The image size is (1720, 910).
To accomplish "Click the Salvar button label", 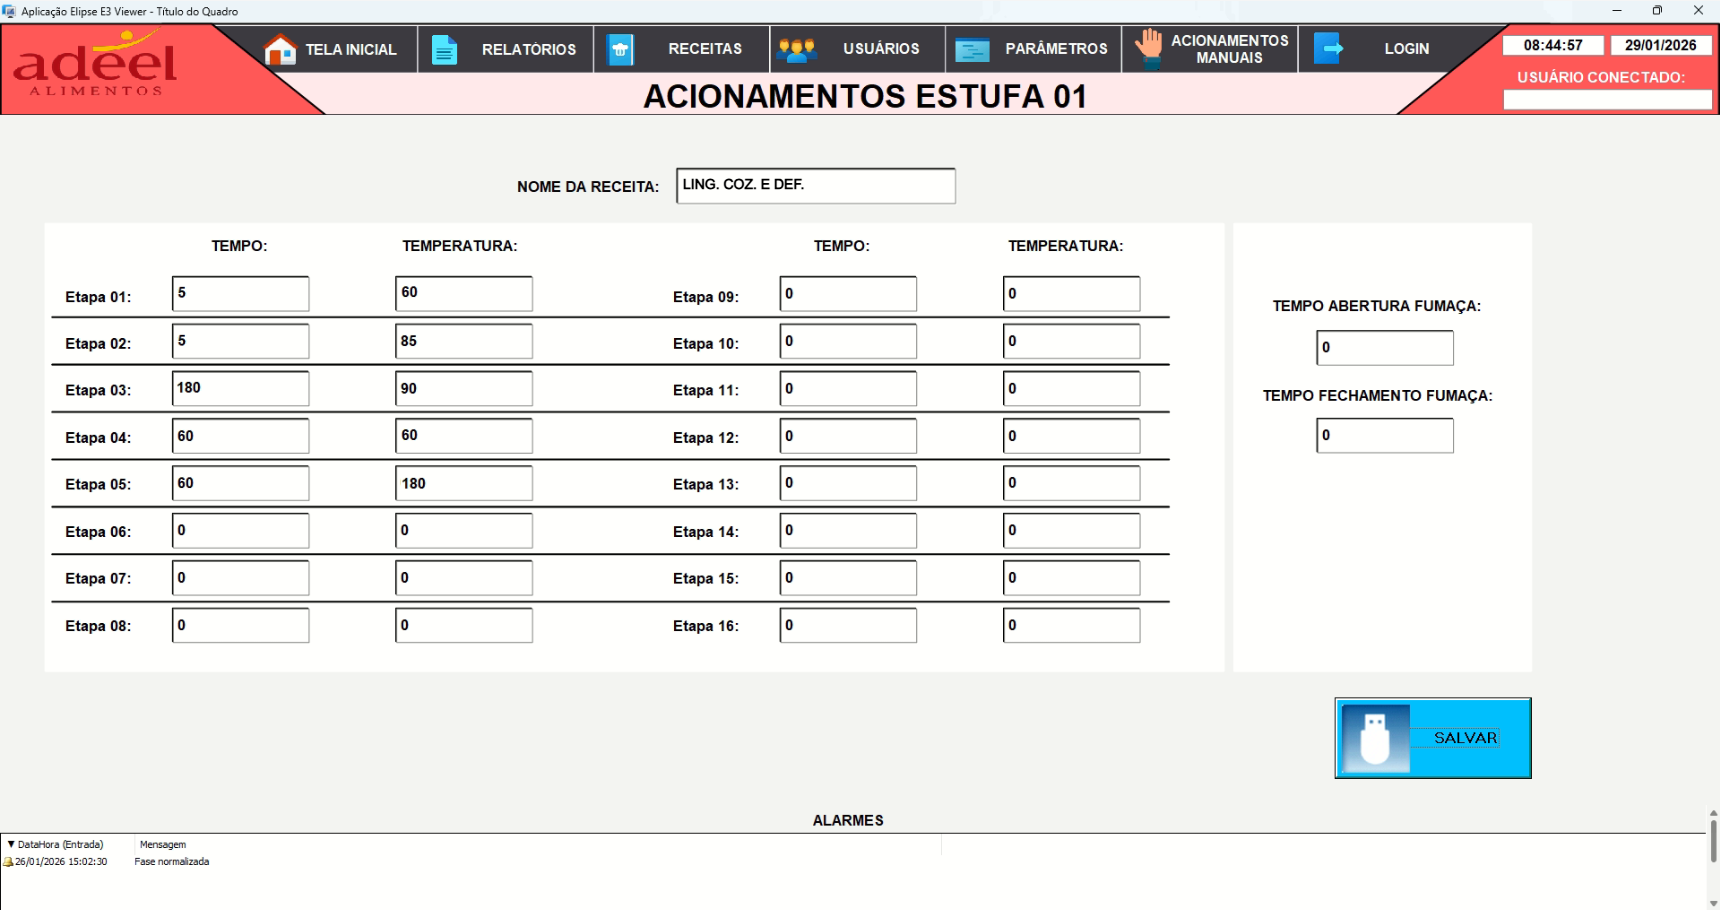I will (x=1465, y=738).
